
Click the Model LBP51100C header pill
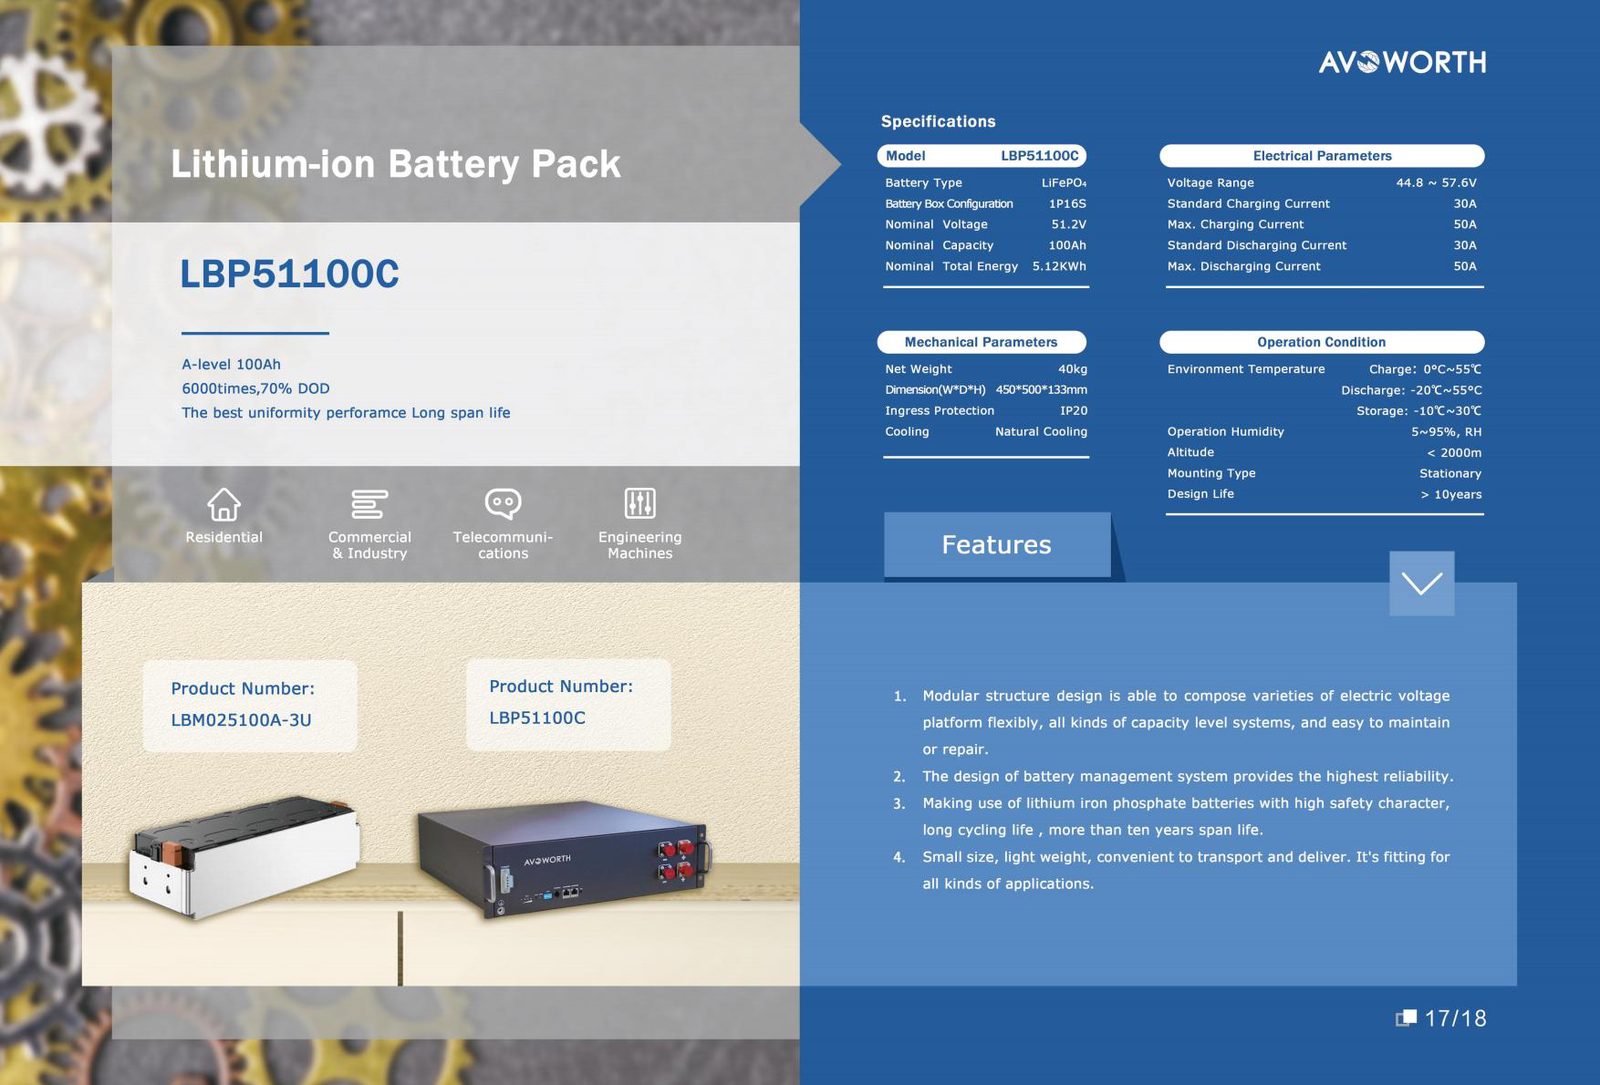(982, 156)
